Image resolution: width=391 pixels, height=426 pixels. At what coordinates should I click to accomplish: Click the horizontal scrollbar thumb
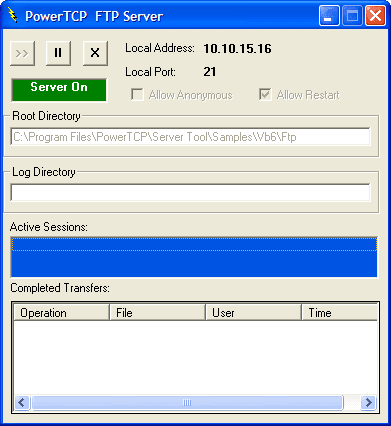[187, 403]
